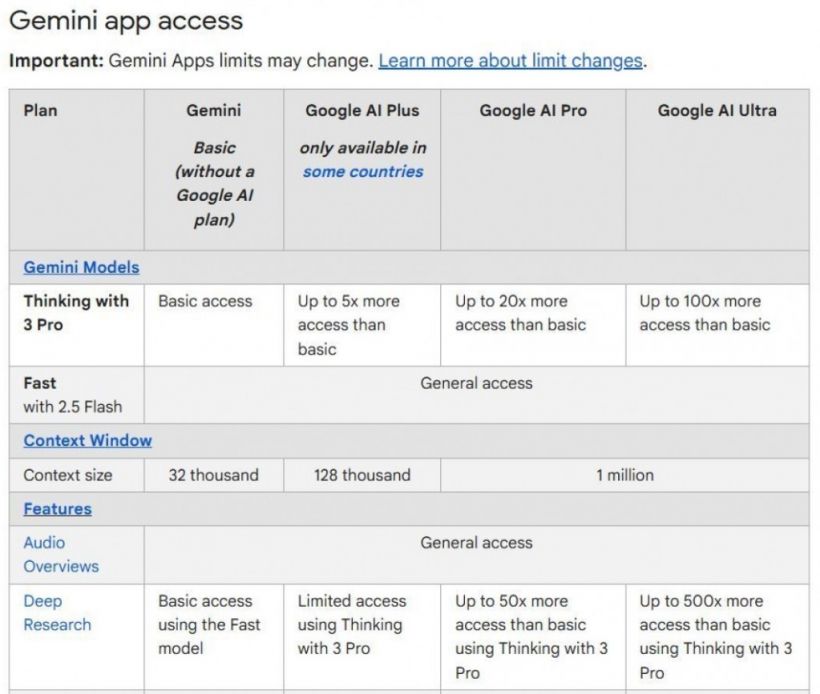
Task: Click the '1 million' context size cell
Action: (624, 475)
